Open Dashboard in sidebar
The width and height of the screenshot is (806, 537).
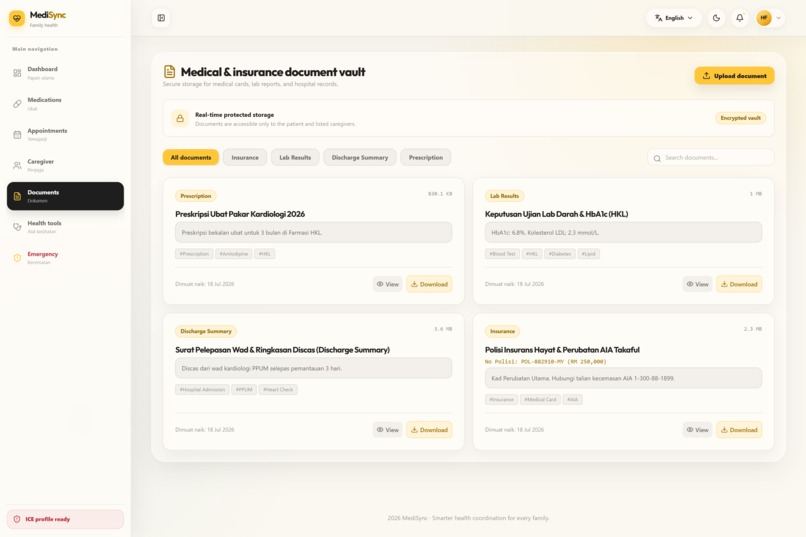65,73
